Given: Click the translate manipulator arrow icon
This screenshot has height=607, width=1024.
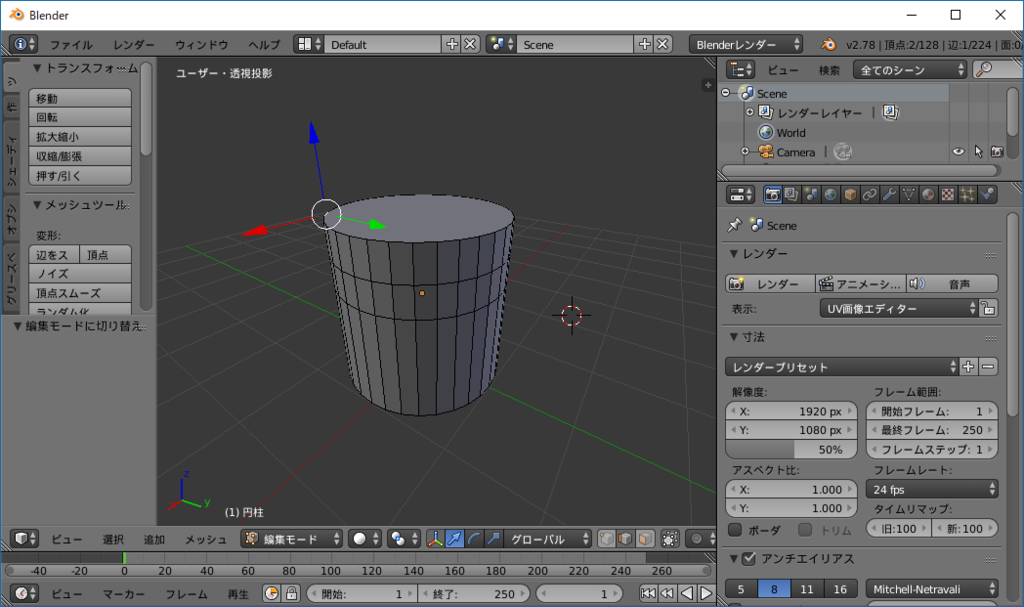Looking at the screenshot, I should click(455, 539).
